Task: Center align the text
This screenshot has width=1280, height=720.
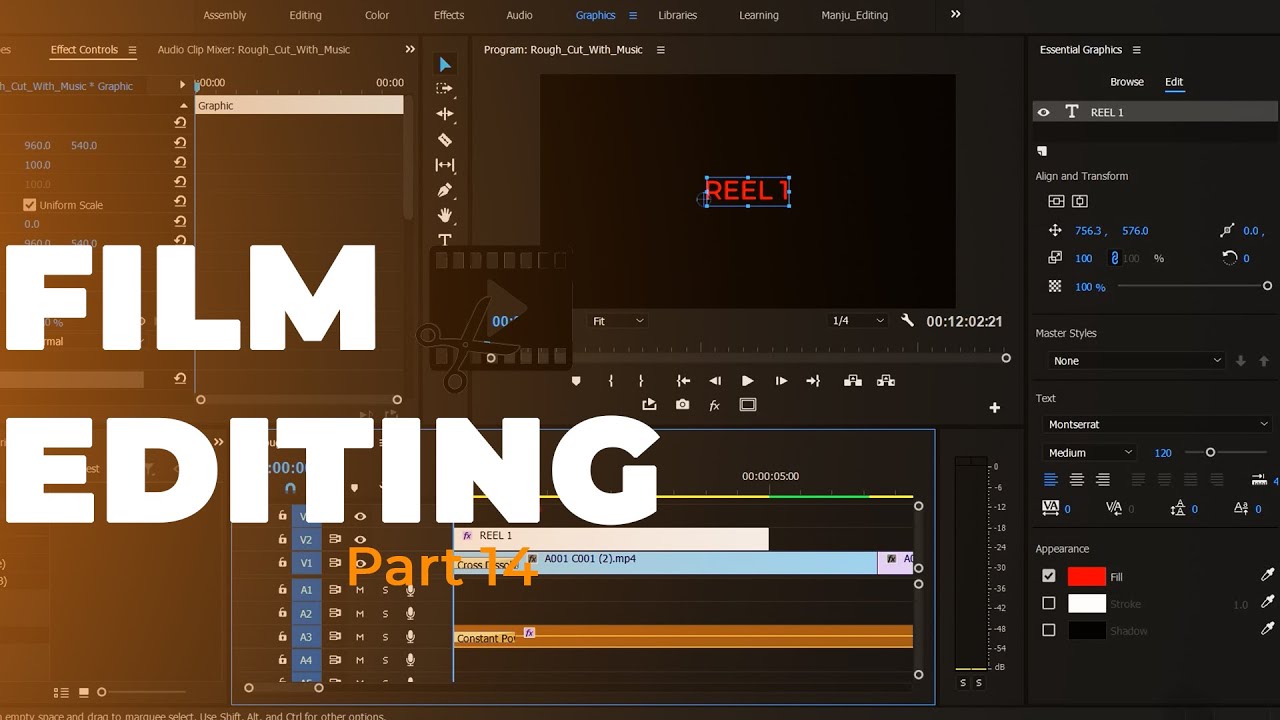Action: tap(1077, 480)
